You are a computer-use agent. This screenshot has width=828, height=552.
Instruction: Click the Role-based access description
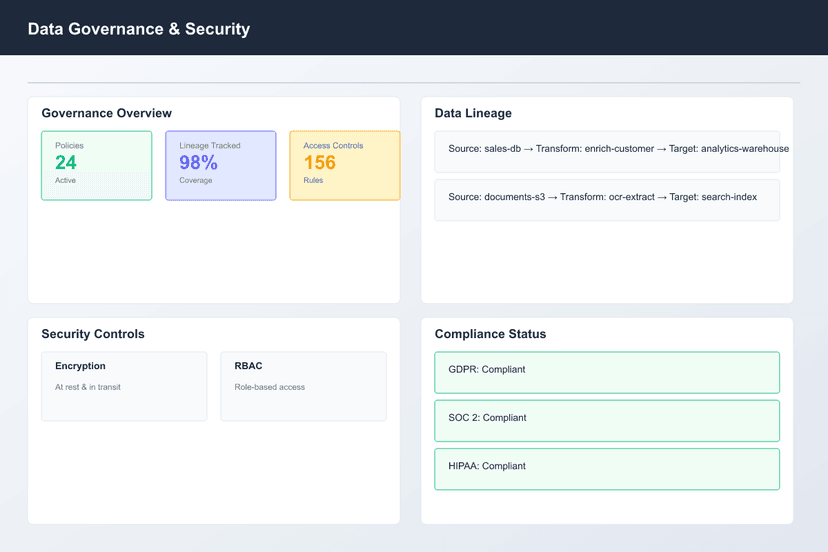coord(270,387)
